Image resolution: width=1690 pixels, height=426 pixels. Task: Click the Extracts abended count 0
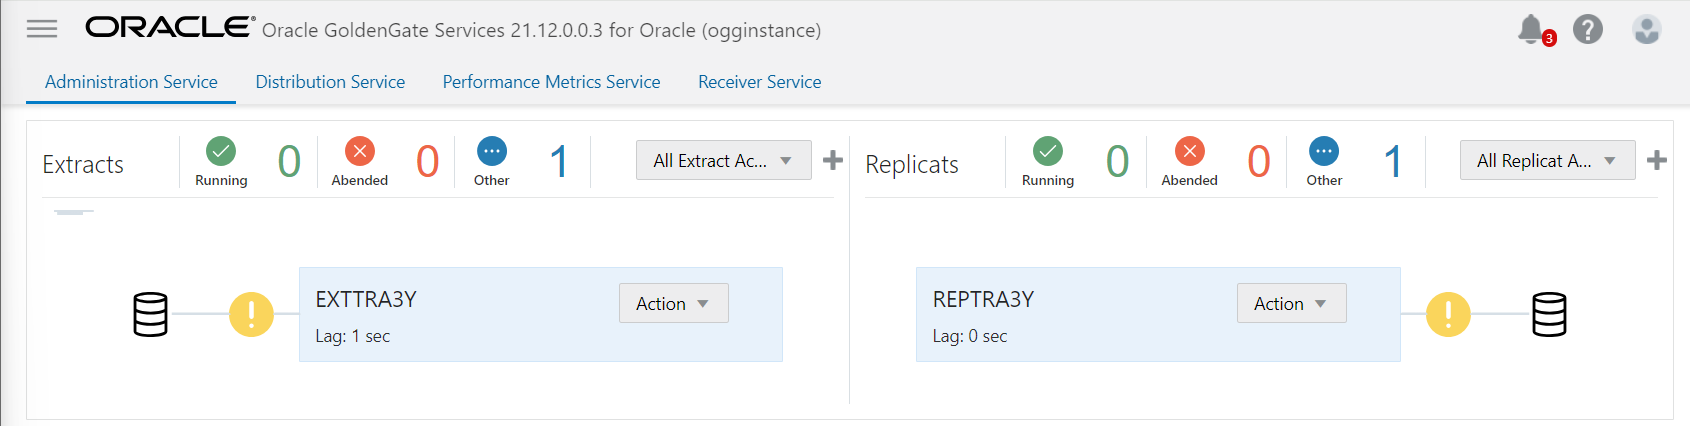428,161
